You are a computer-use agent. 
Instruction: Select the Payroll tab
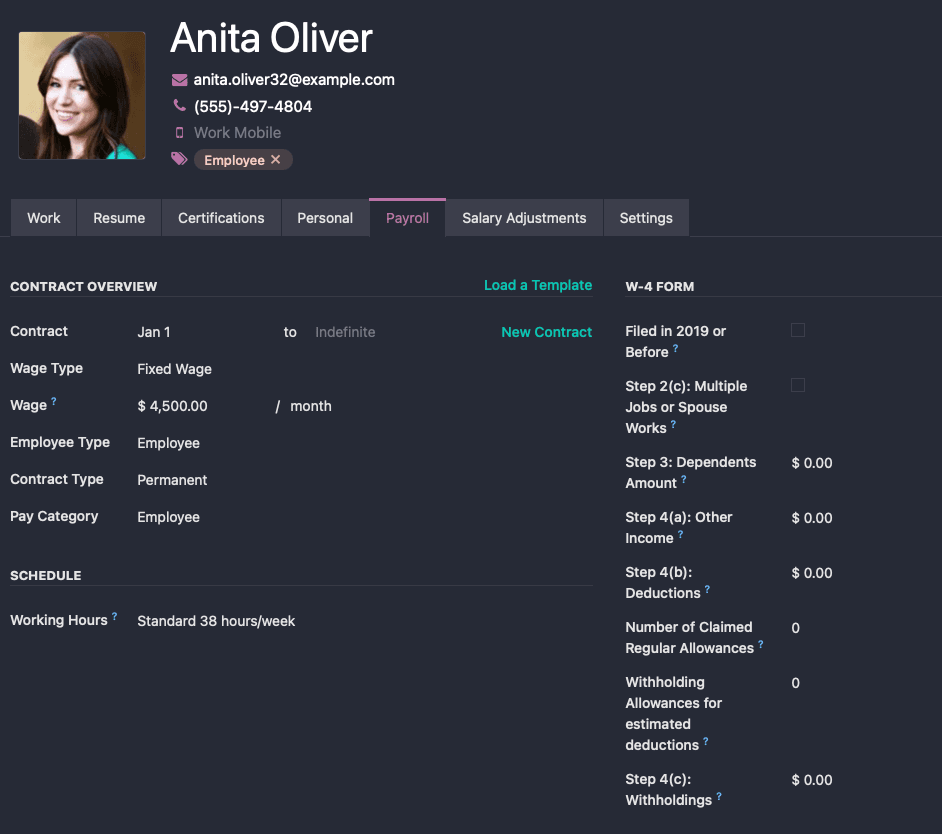point(407,218)
